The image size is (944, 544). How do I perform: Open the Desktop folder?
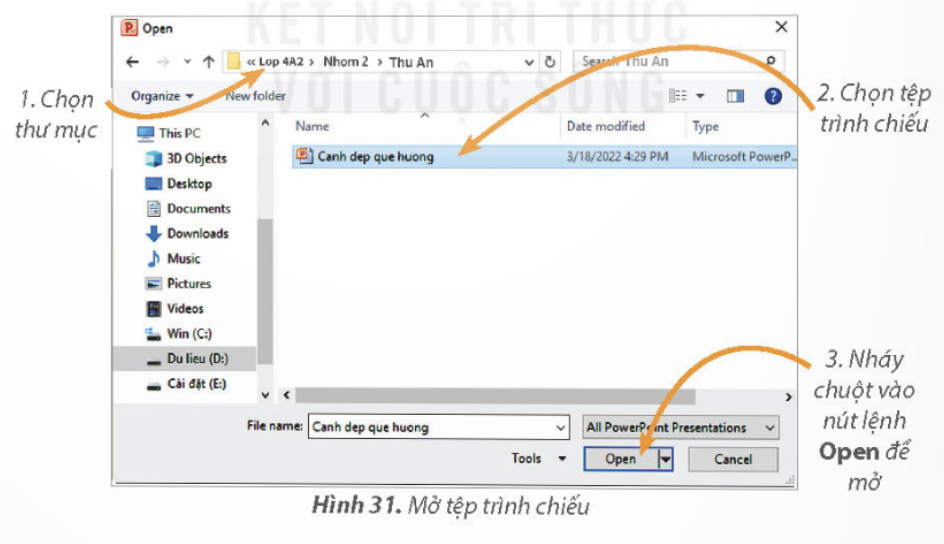coord(189,184)
